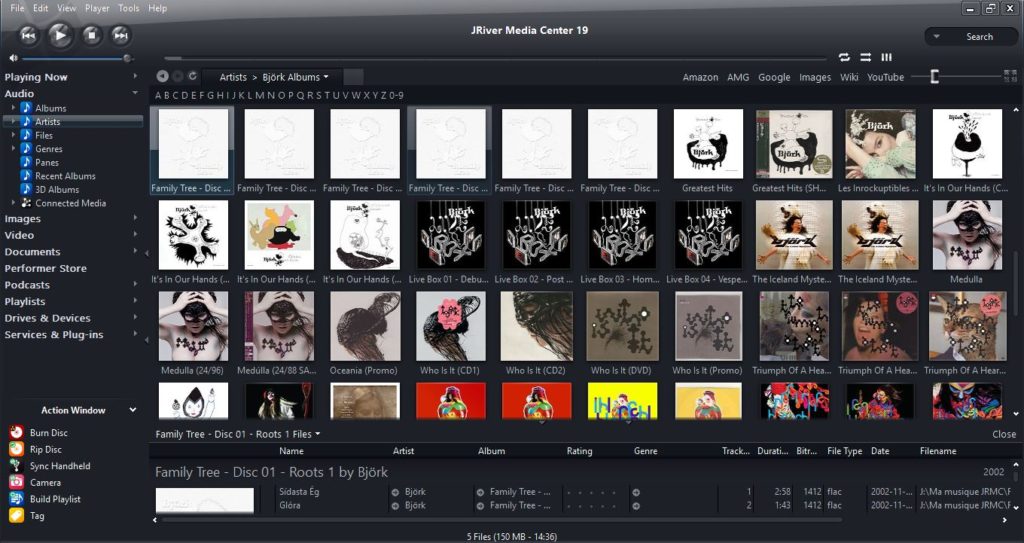Click the thumbnail view options icon

(1010, 76)
